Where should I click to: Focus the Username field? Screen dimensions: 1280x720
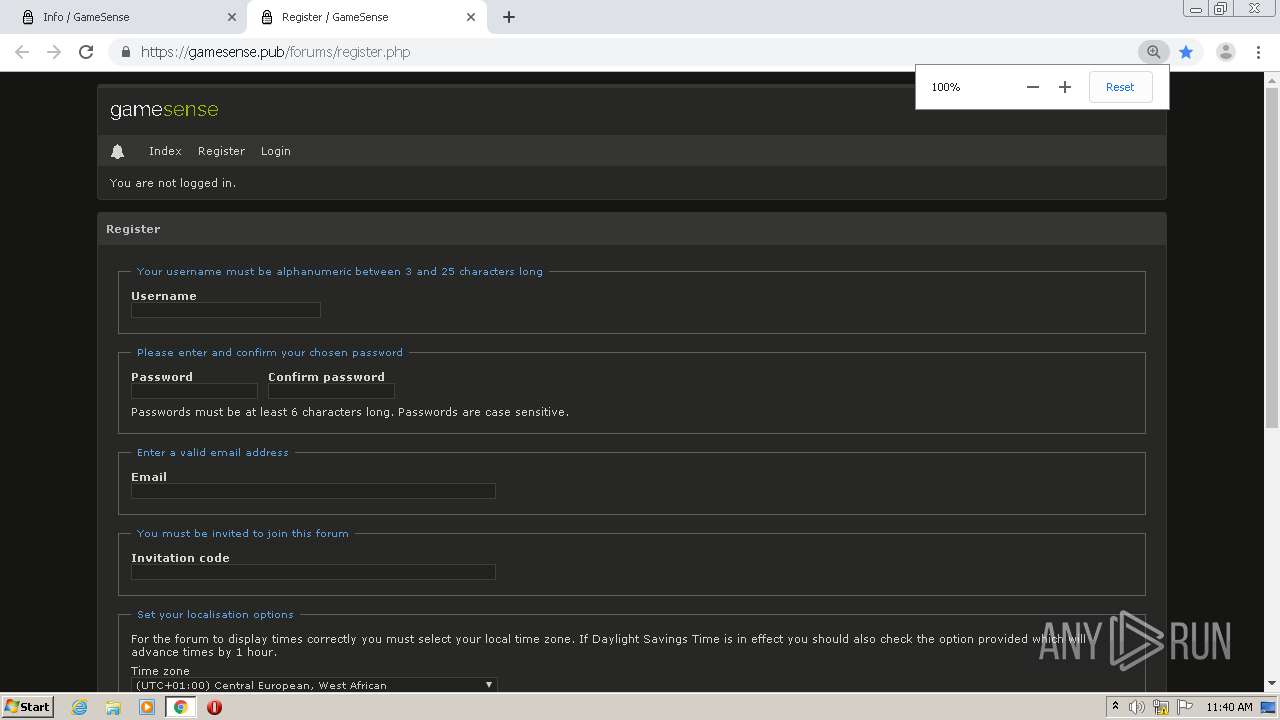(x=226, y=310)
